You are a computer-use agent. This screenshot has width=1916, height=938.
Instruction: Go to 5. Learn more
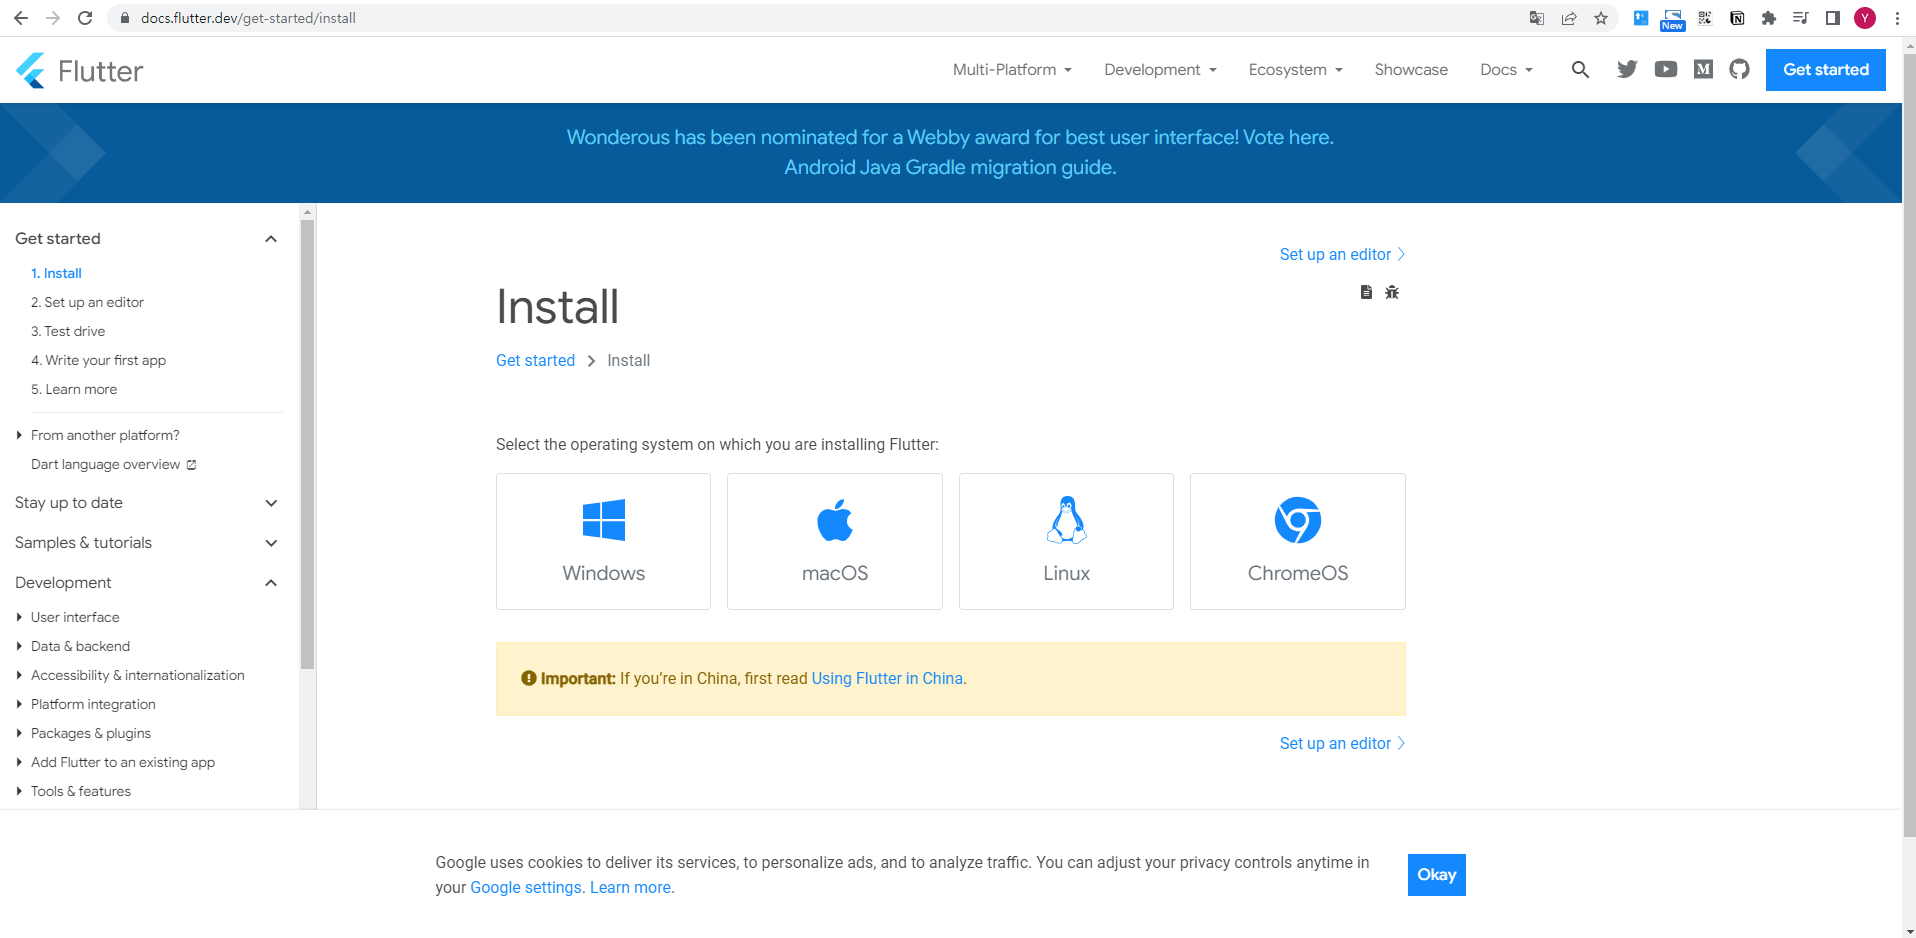74,389
